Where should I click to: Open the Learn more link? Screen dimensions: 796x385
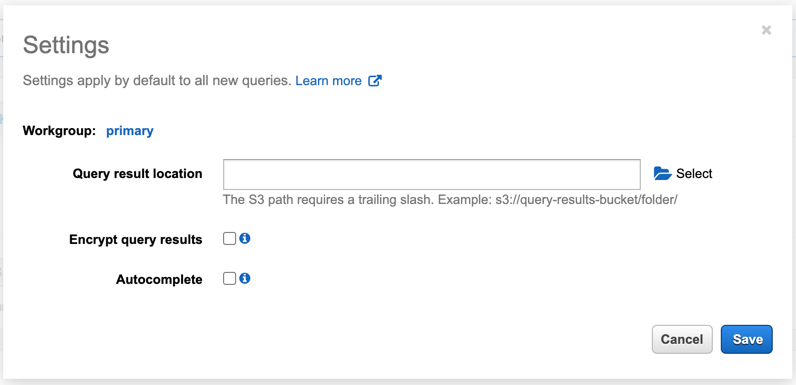click(x=328, y=81)
